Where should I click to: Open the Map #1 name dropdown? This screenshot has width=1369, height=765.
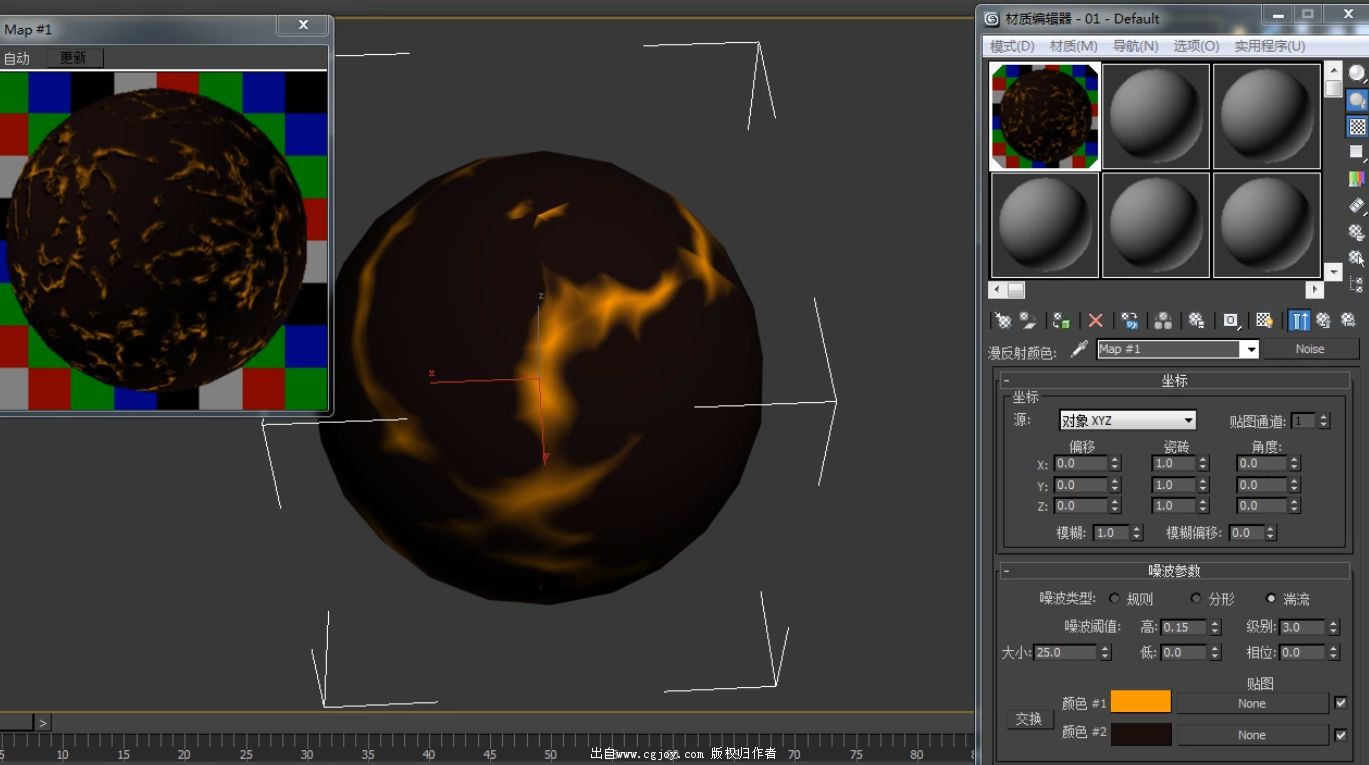click(1249, 349)
